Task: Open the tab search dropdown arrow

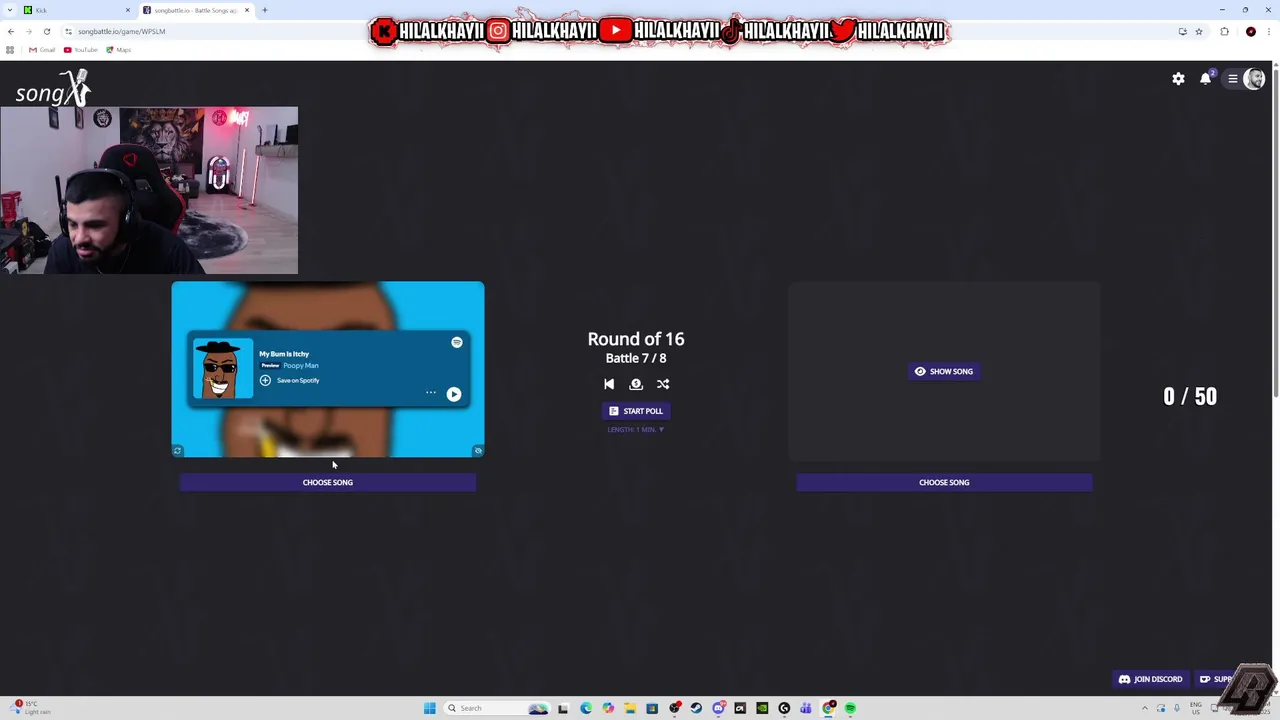Action: point(10,10)
